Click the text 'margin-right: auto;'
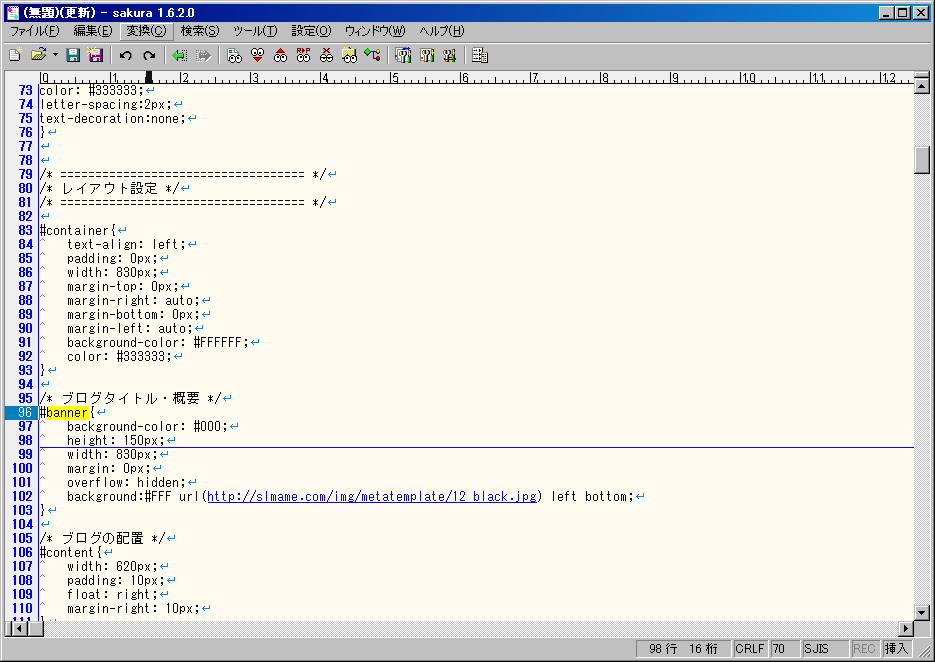Screen dimensions: 935x662 click(134, 300)
